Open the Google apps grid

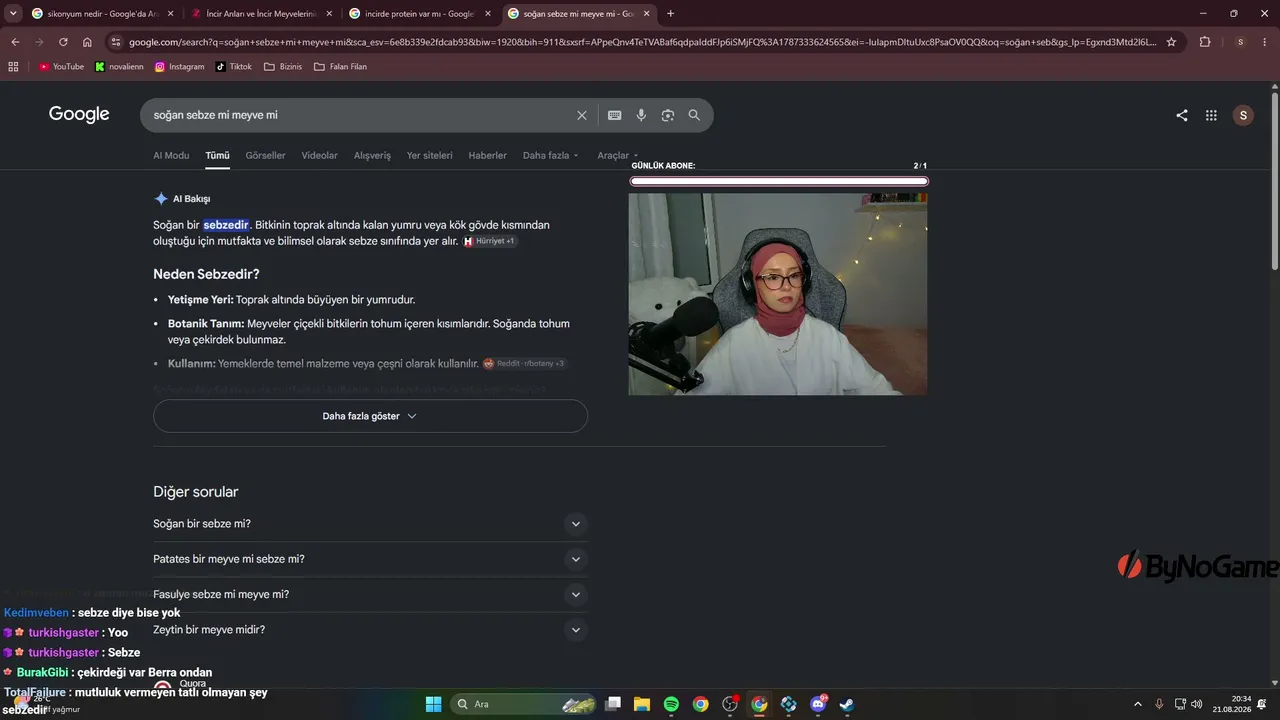click(x=1211, y=115)
